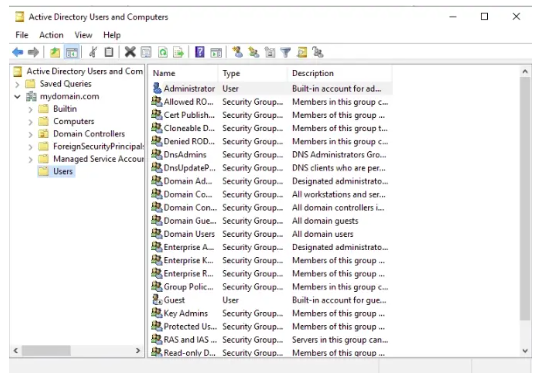The image size is (539, 381).
Task: Select the "Denied ROD..." row name
Action: pos(189,141)
